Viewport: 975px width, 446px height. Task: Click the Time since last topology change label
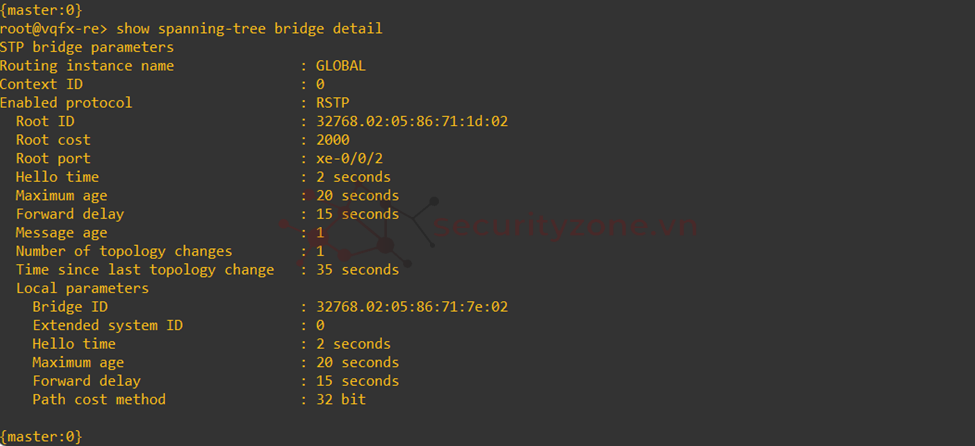[145, 270]
